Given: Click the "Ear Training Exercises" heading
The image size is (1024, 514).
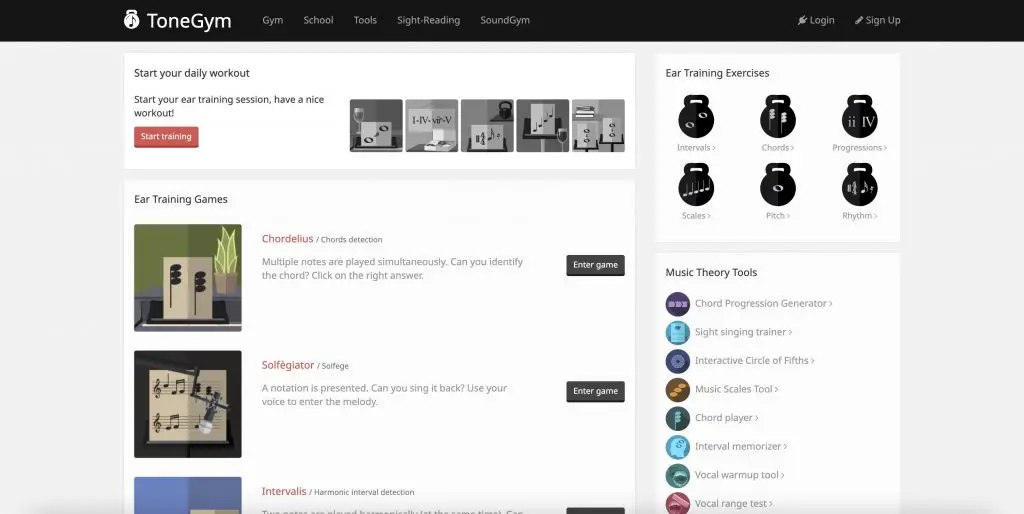Looking at the screenshot, I should [717, 73].
